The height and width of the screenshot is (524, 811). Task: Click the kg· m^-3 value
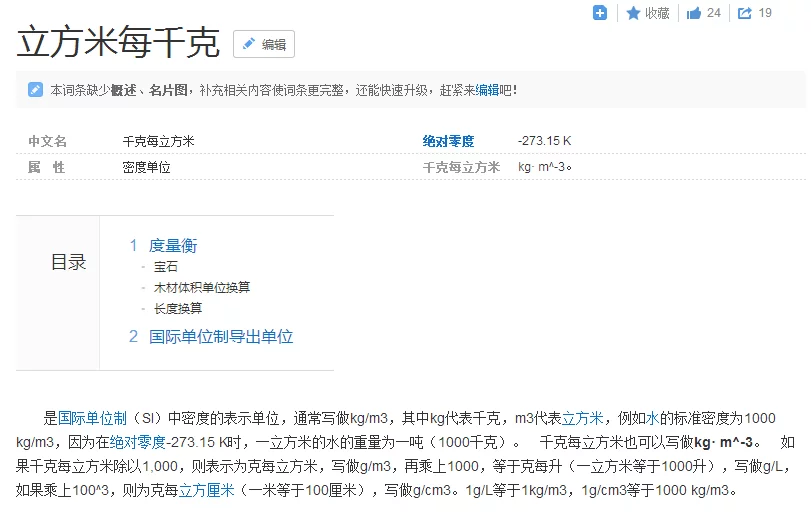point(545,167)
